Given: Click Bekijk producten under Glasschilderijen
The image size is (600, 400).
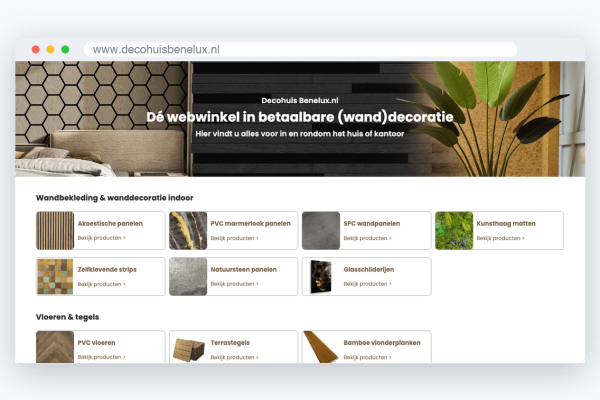Looking at the screenshot, I should coord(367,284).
